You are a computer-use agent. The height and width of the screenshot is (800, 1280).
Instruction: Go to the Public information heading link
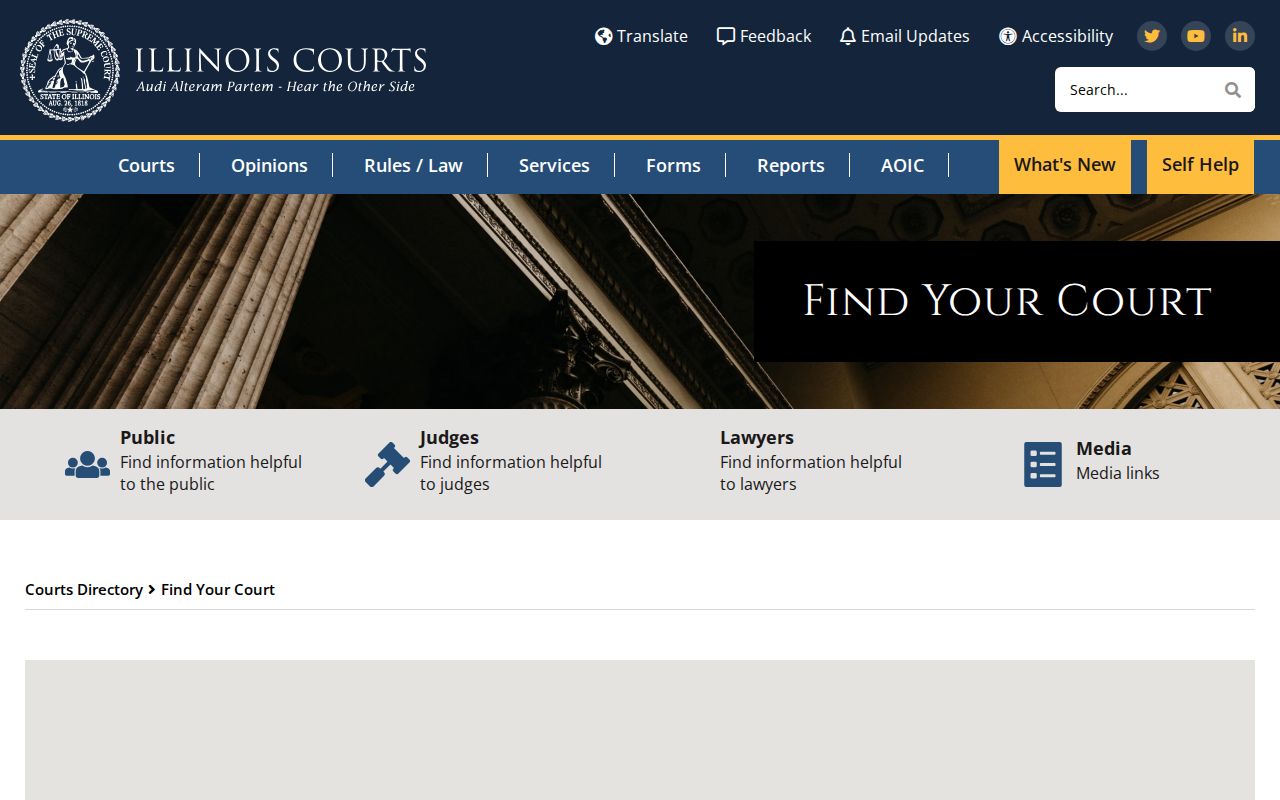tap(147, 437)
